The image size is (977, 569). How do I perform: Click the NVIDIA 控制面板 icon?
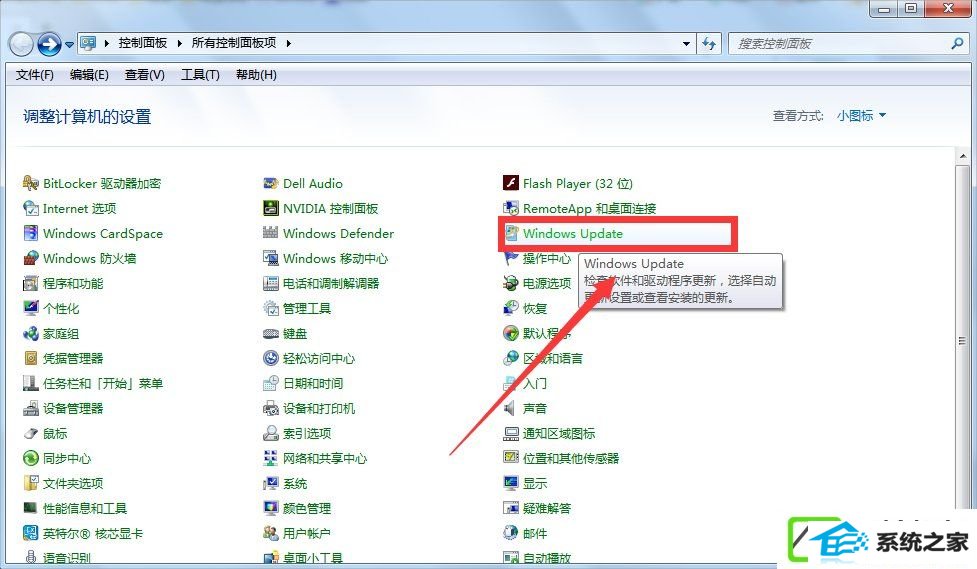[x=270, y=208]
